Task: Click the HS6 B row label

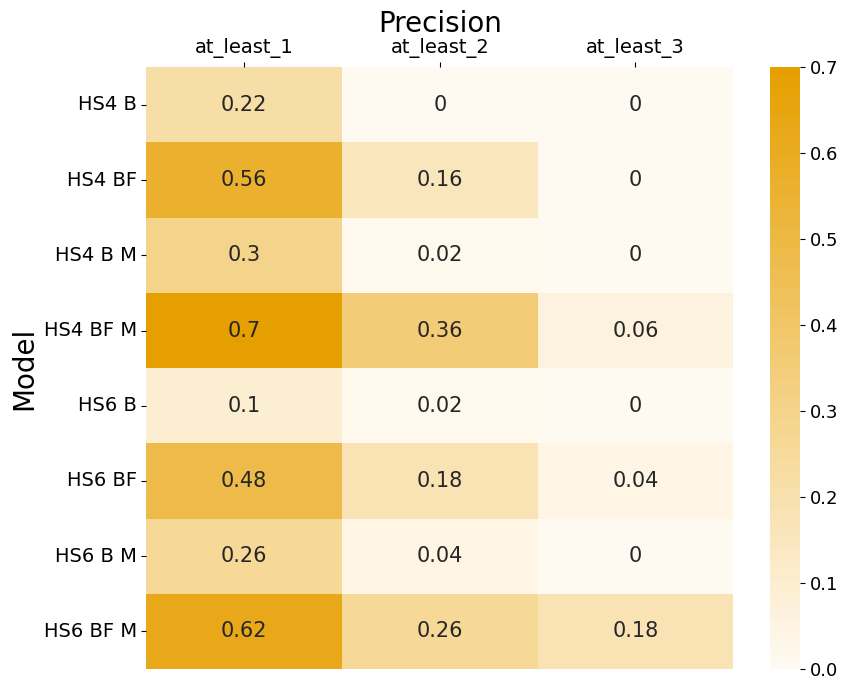Action: point(106,405)
